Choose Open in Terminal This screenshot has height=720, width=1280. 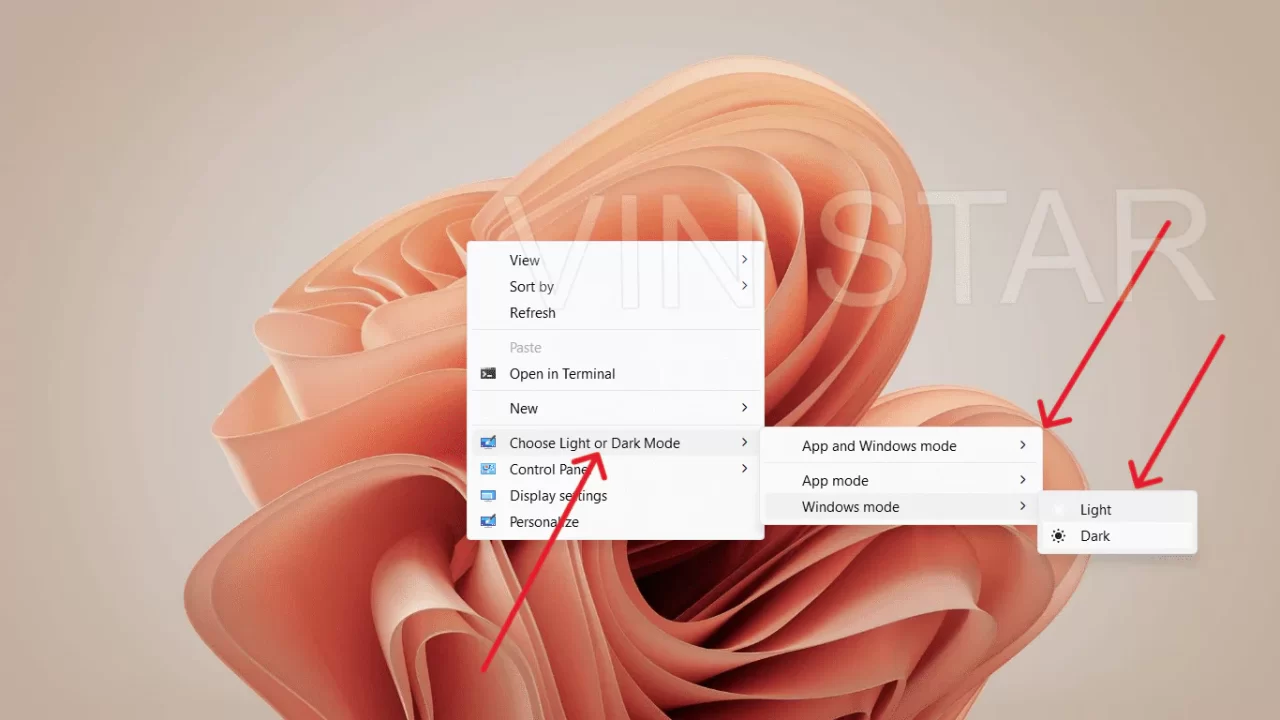[615, 374]
